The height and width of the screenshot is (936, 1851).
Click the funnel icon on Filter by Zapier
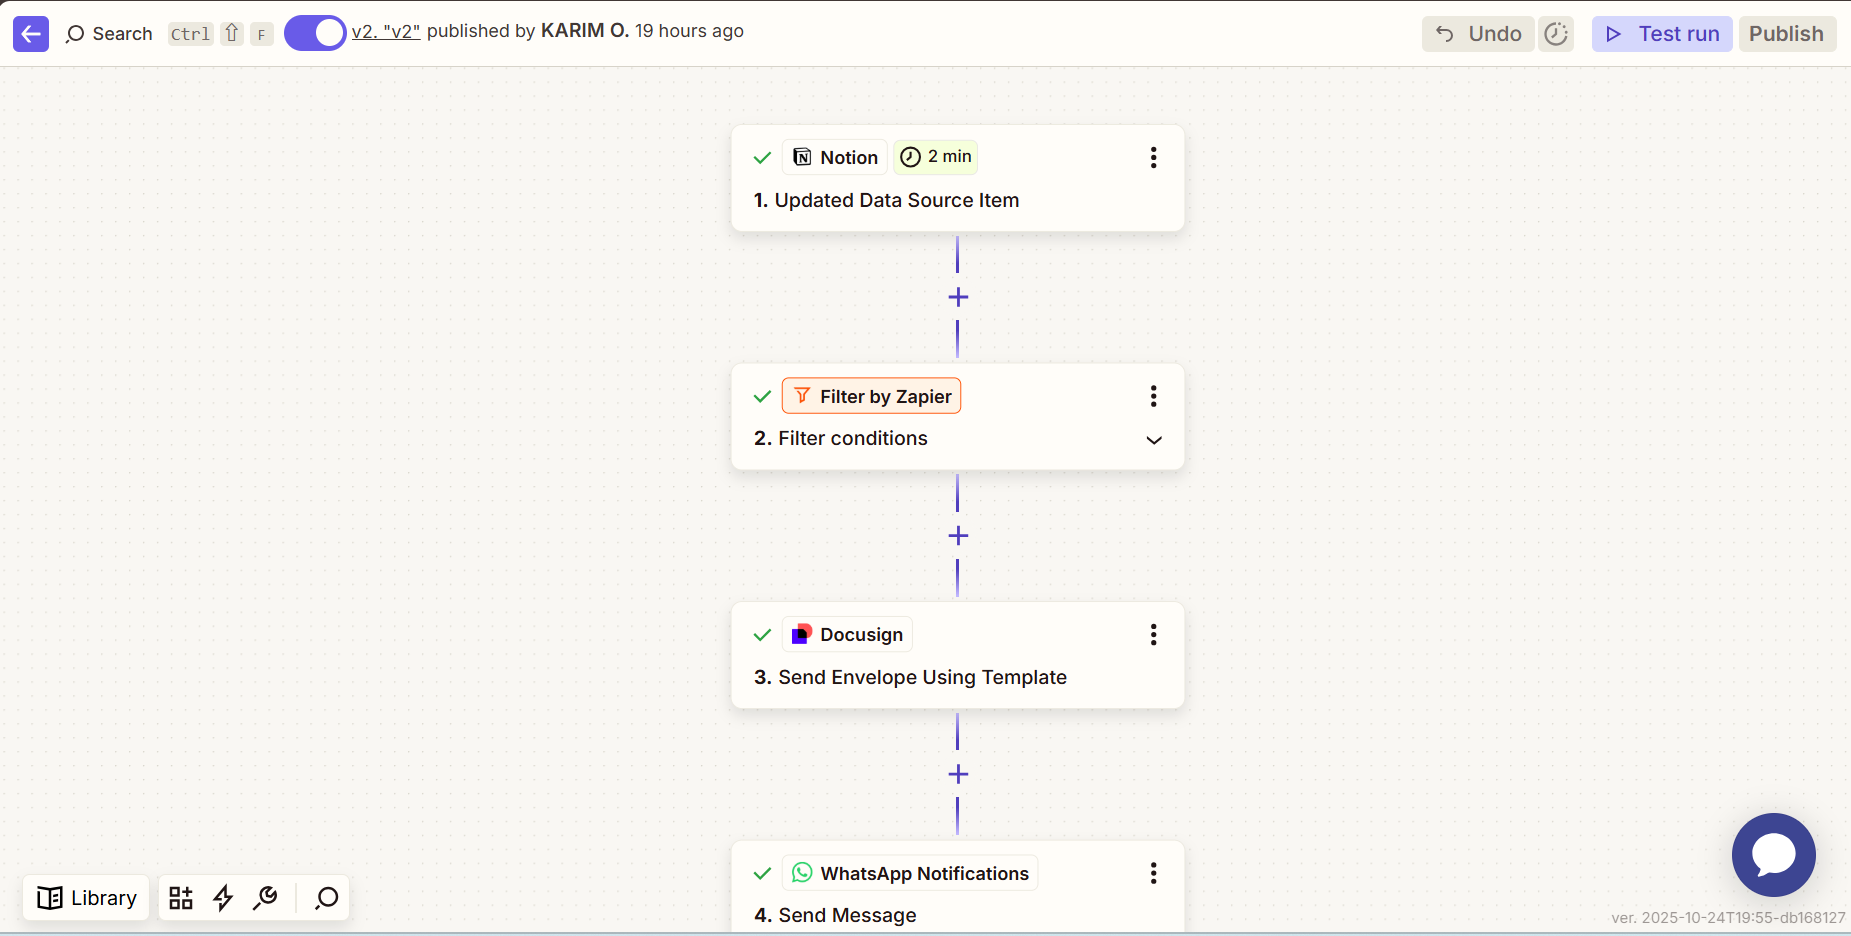click(x=802, y=395)
